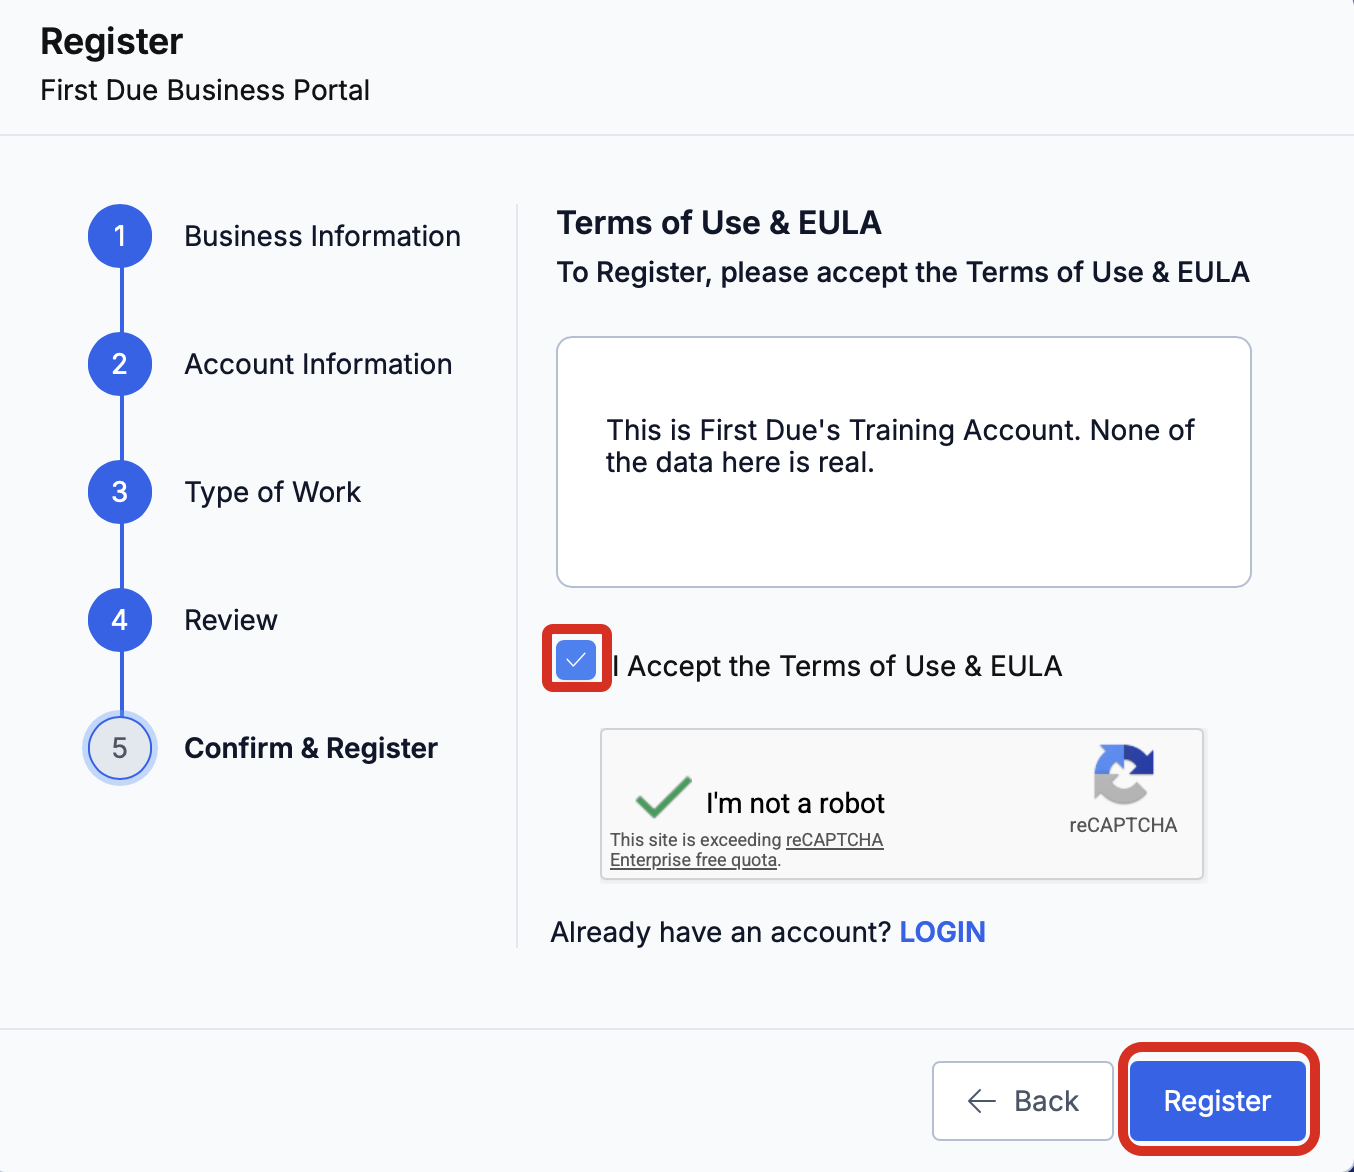
Task: Jump to the Review step label
Action: click(231, 620)
